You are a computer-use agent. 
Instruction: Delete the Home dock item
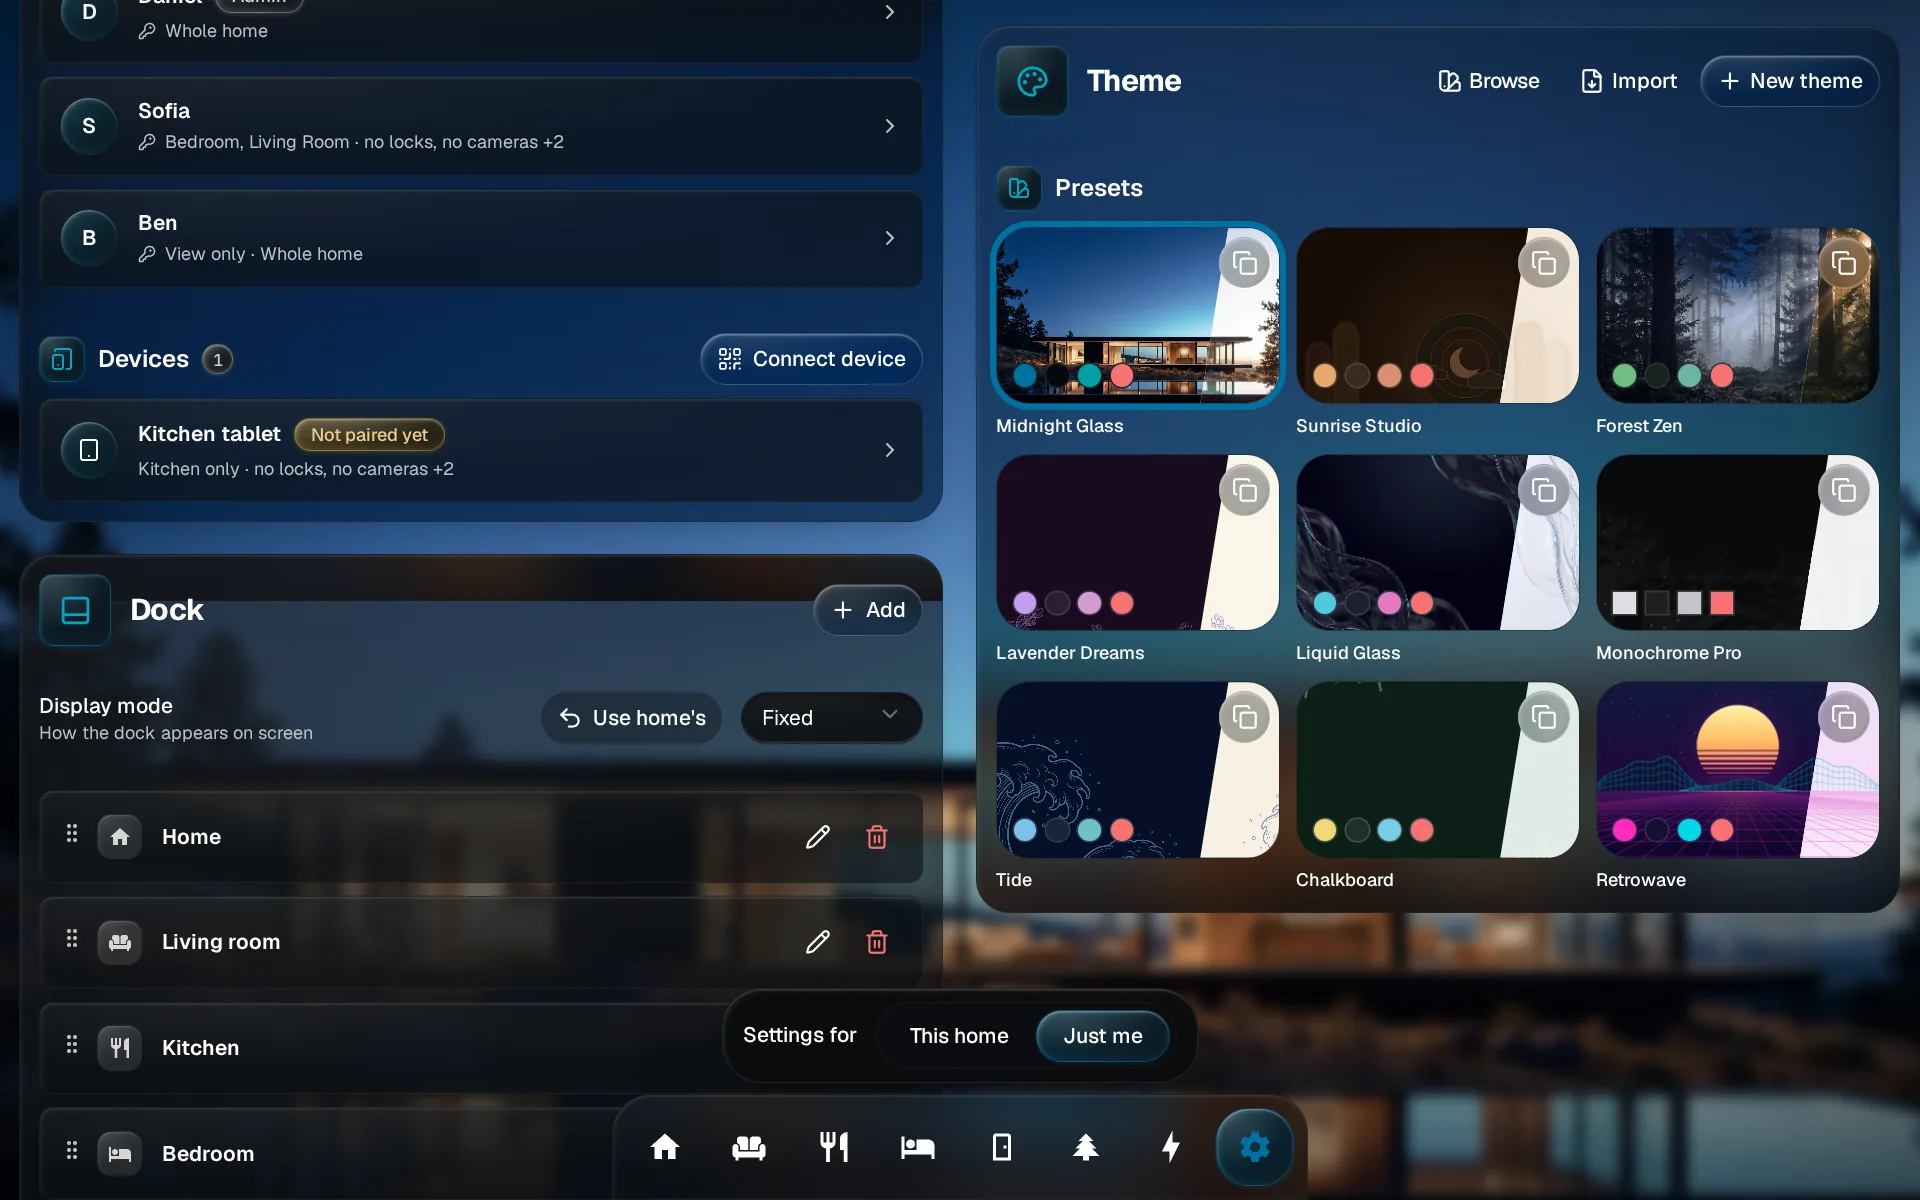click(x=877, y=837)
